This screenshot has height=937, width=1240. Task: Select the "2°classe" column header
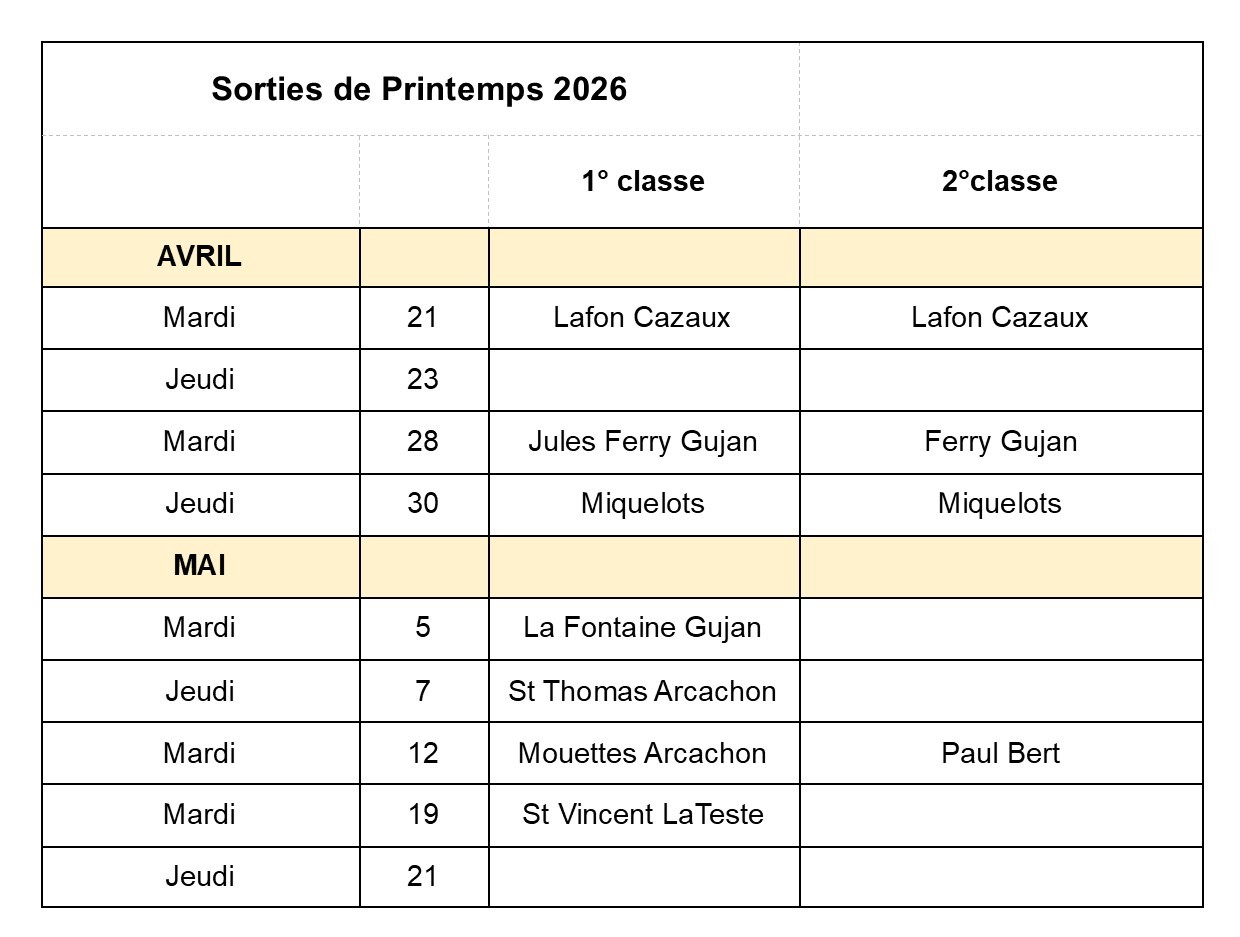tap(999, 181)
